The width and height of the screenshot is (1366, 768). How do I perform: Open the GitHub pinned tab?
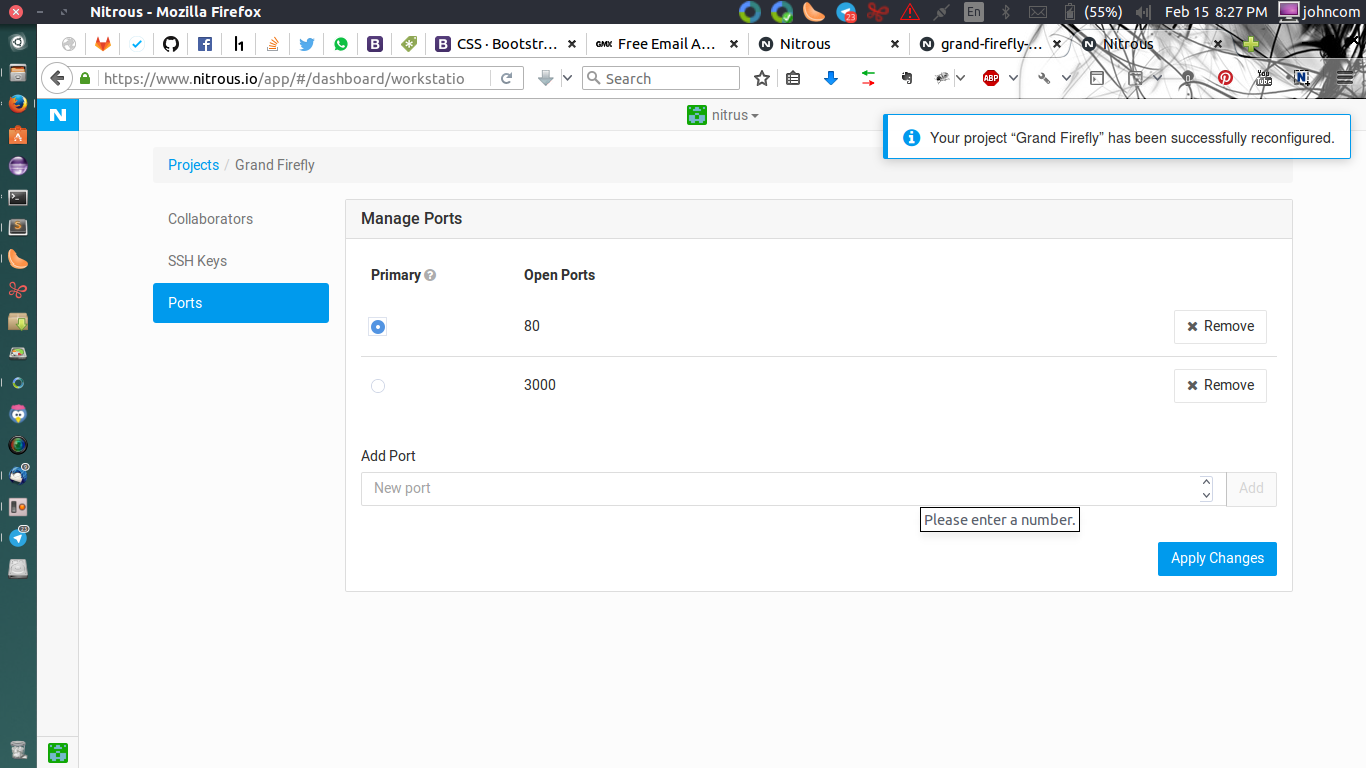pos(171,44)
